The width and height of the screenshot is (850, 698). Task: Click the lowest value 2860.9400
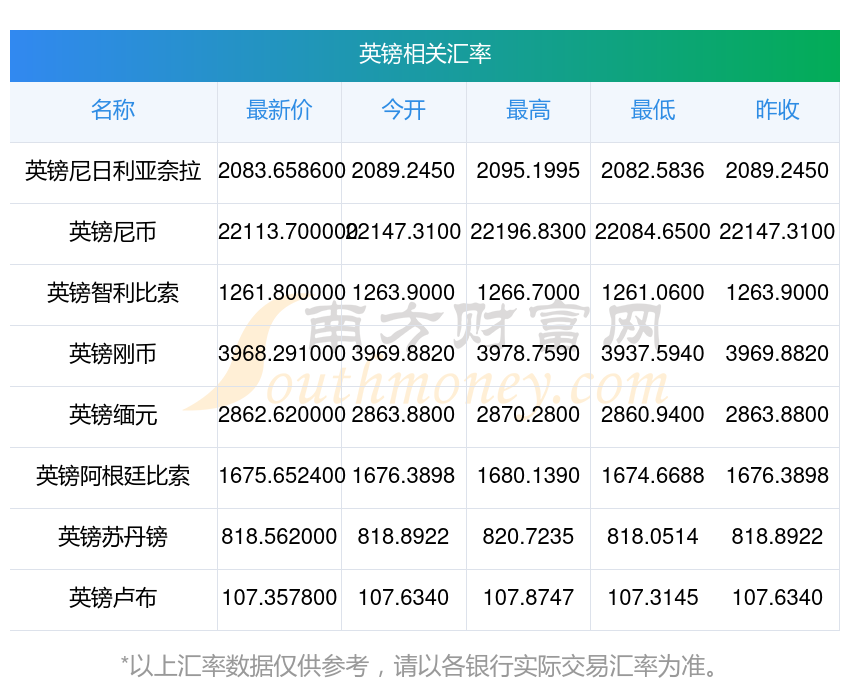pos(653,415)
